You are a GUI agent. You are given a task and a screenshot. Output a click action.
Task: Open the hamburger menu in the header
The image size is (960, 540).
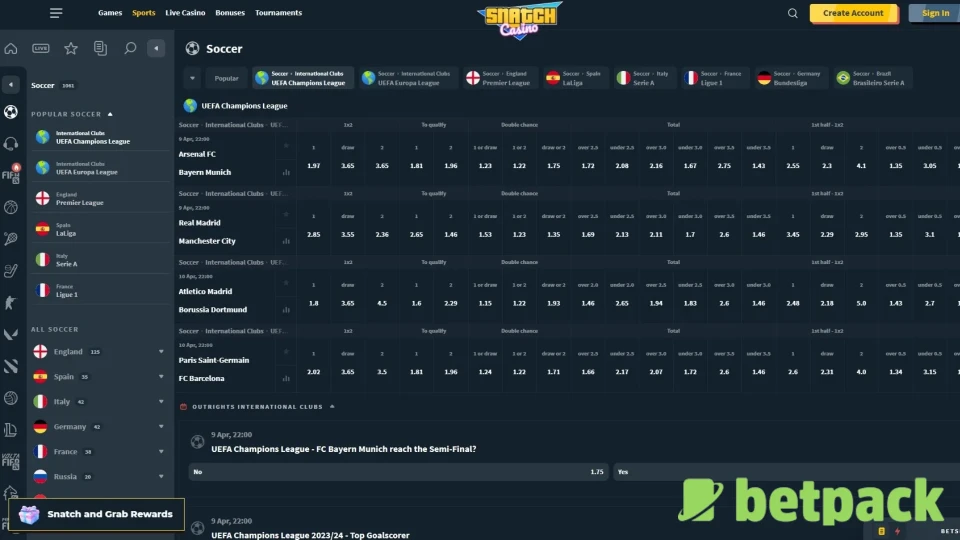click(x=56, y=13)
